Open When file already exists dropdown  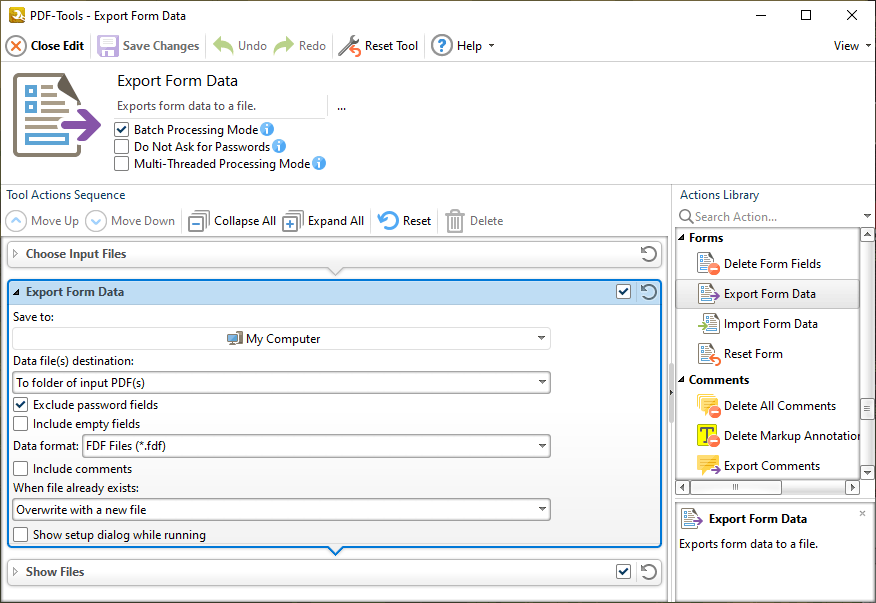coord(281,510)
